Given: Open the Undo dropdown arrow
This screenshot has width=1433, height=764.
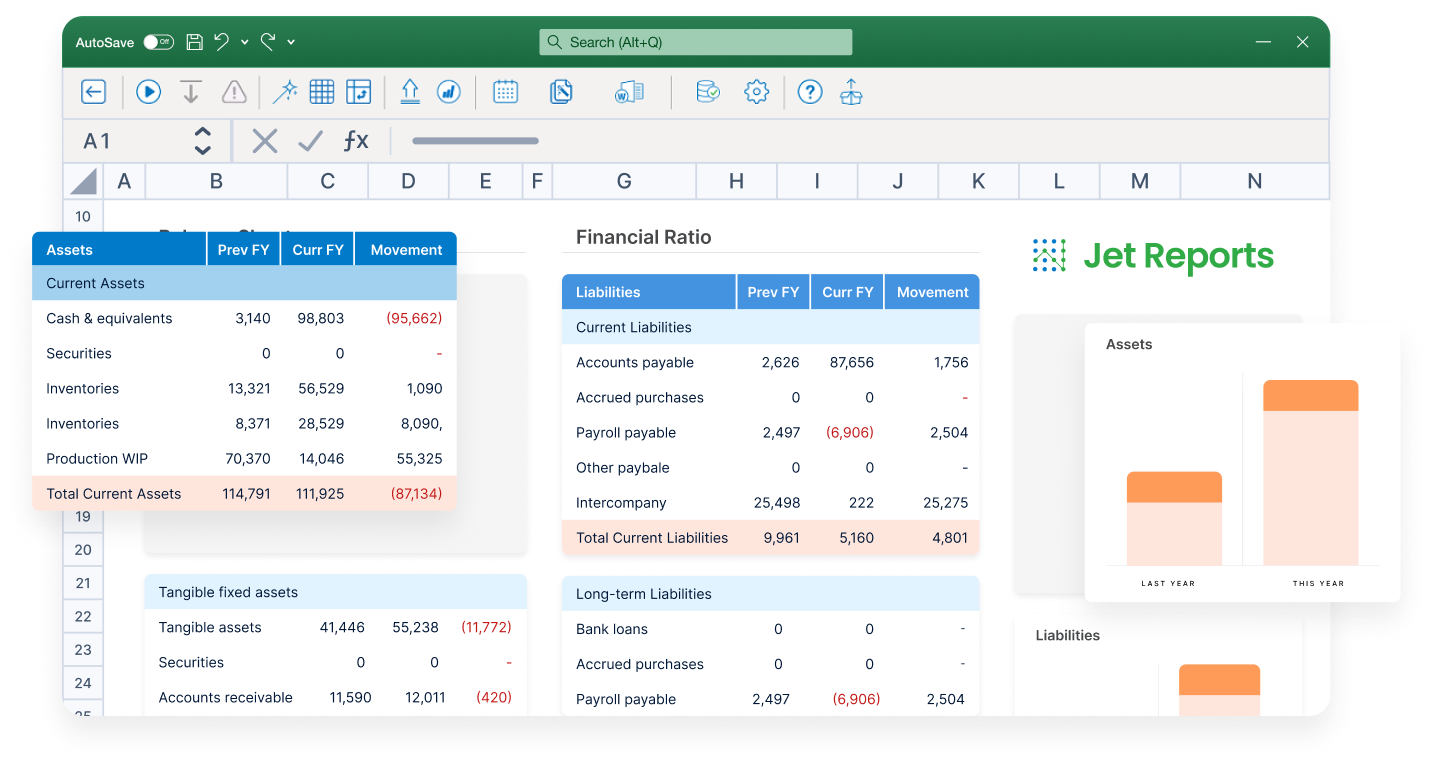Looking at the screenshot, I should click(244, 42).
